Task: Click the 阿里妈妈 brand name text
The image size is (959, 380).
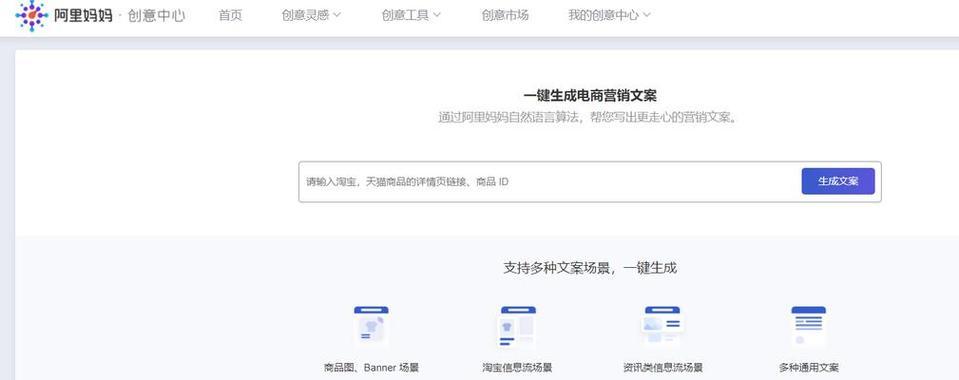Action: (83, 16)
